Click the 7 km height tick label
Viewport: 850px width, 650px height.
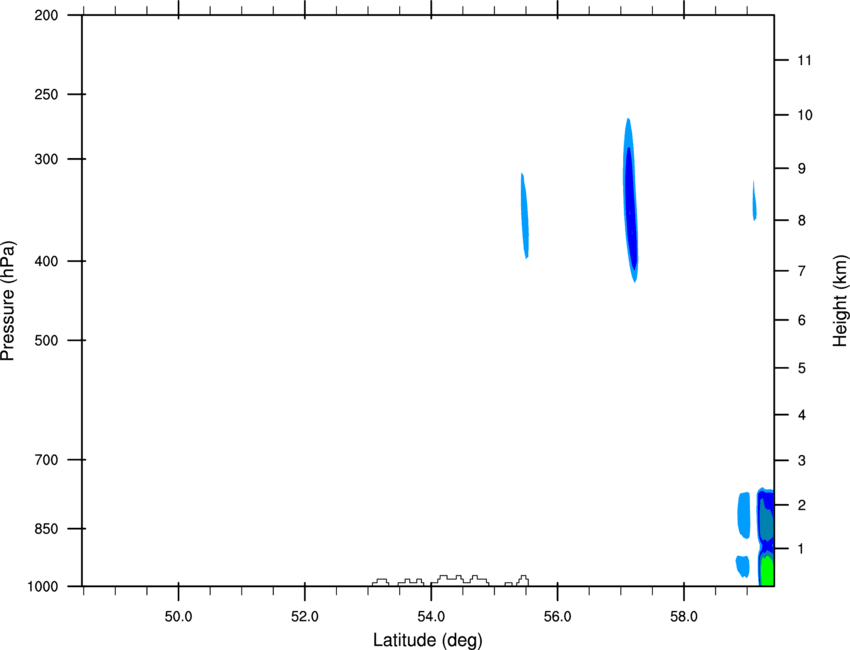tap(802, 271)
